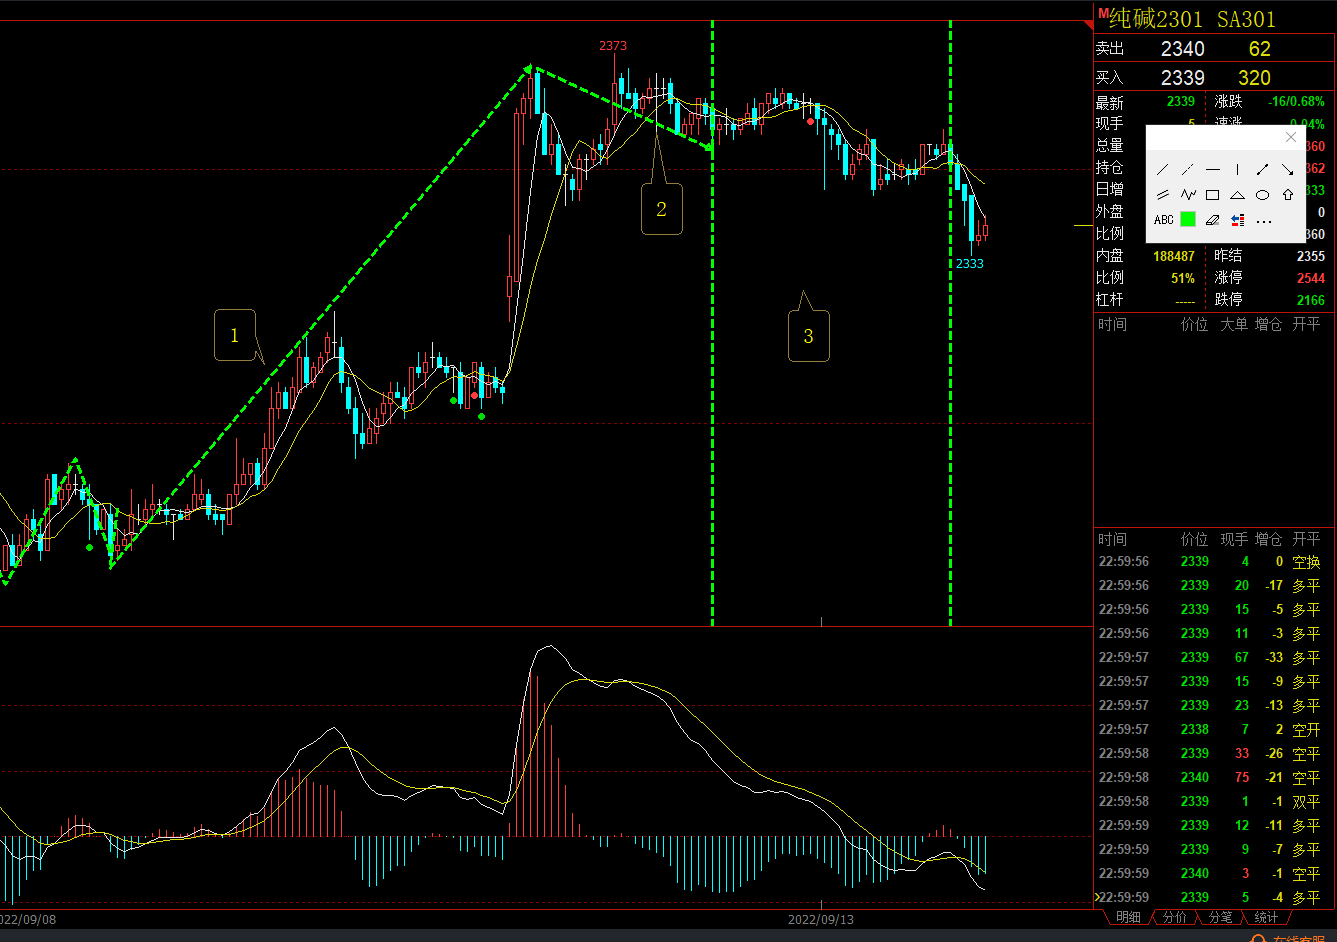Viewport: 1337px width, 942px height.
Task: Open the green drawing color swatch
Action: [x=1188, y=219]
